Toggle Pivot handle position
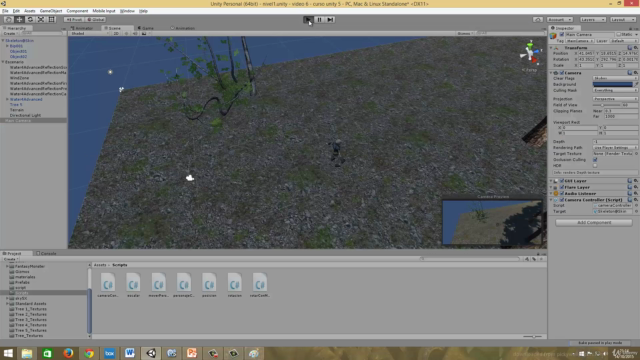This screenshot has height=360, width=640. click(x=74, y=19)
